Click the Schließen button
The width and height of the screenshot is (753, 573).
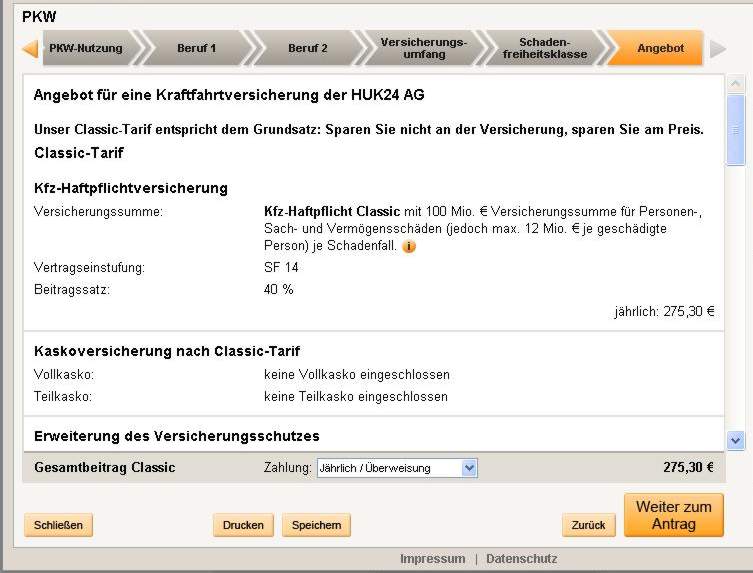pos(58,525)
